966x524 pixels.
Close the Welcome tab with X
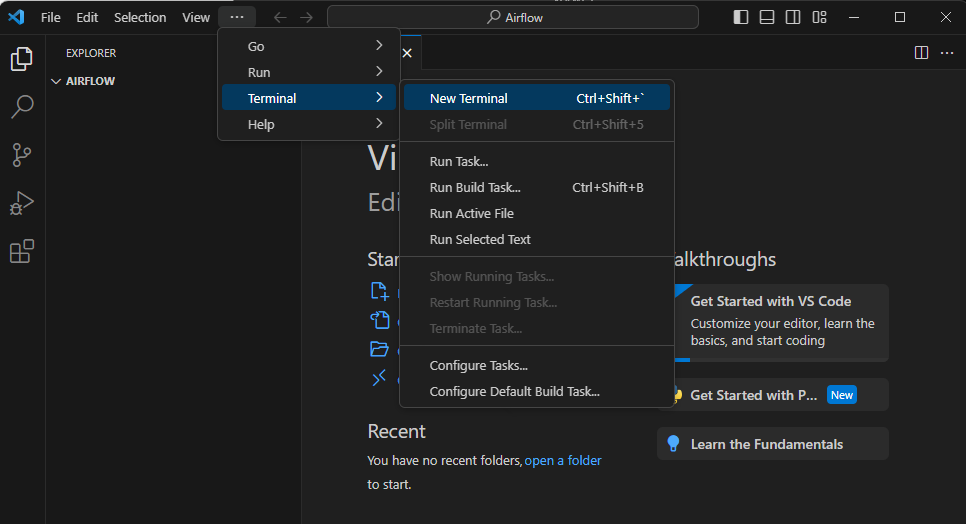[407, 53]
